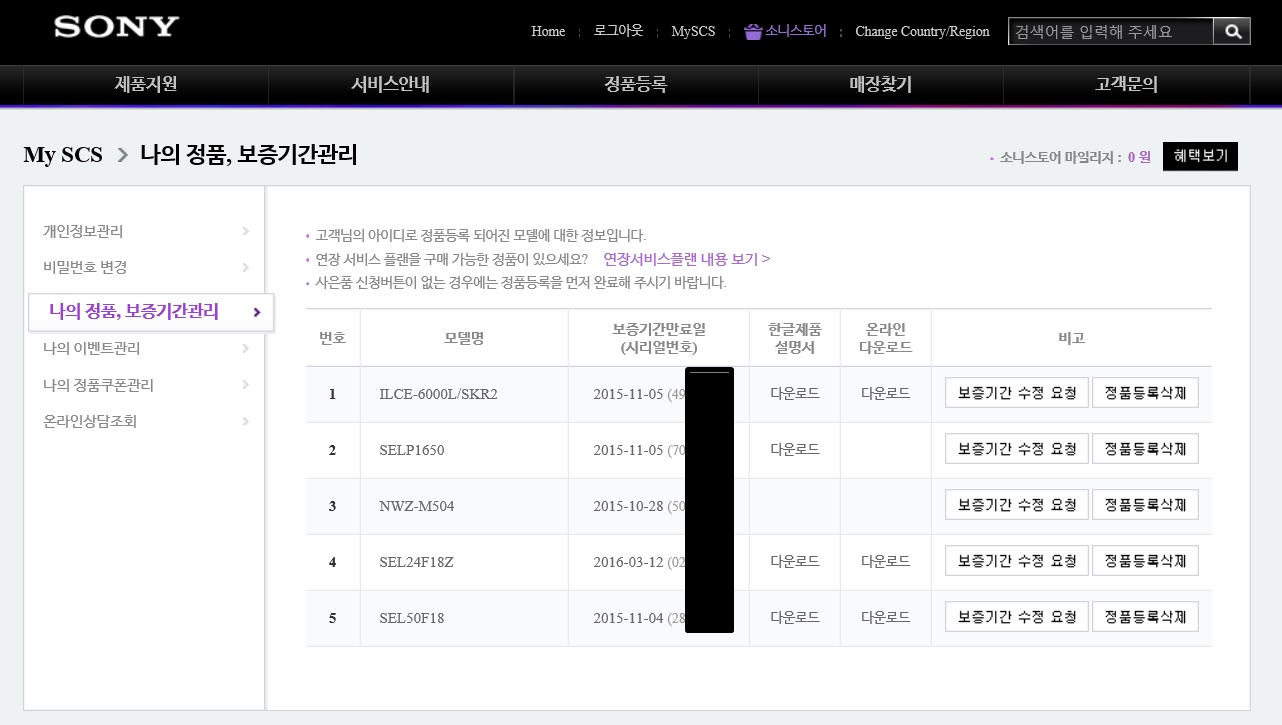Expand 나의 이벤트관리 sidebar chevron
1282x725 pixels.
click(245, 348)
